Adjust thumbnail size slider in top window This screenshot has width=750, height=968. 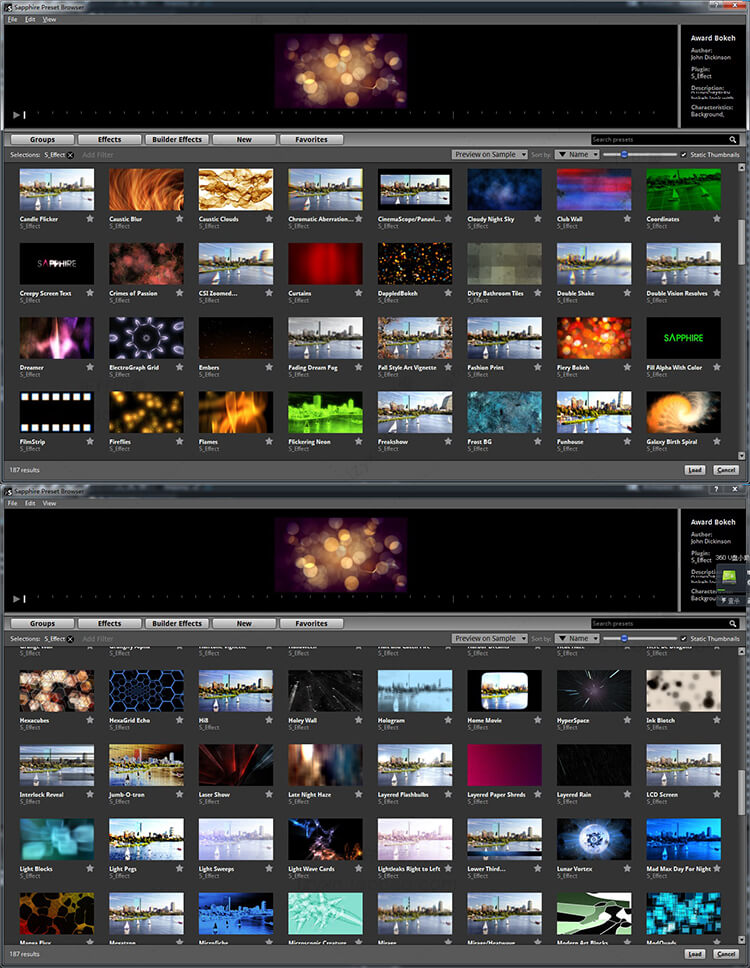pyautogui.click(x=624, y=154)
